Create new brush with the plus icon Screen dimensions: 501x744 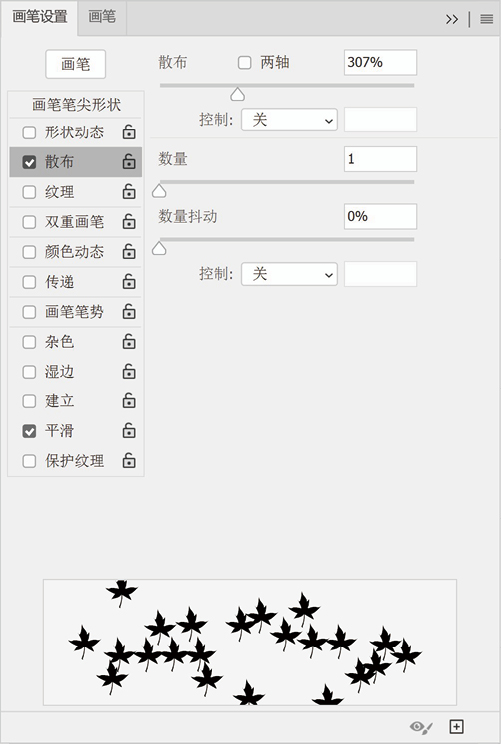456,726
